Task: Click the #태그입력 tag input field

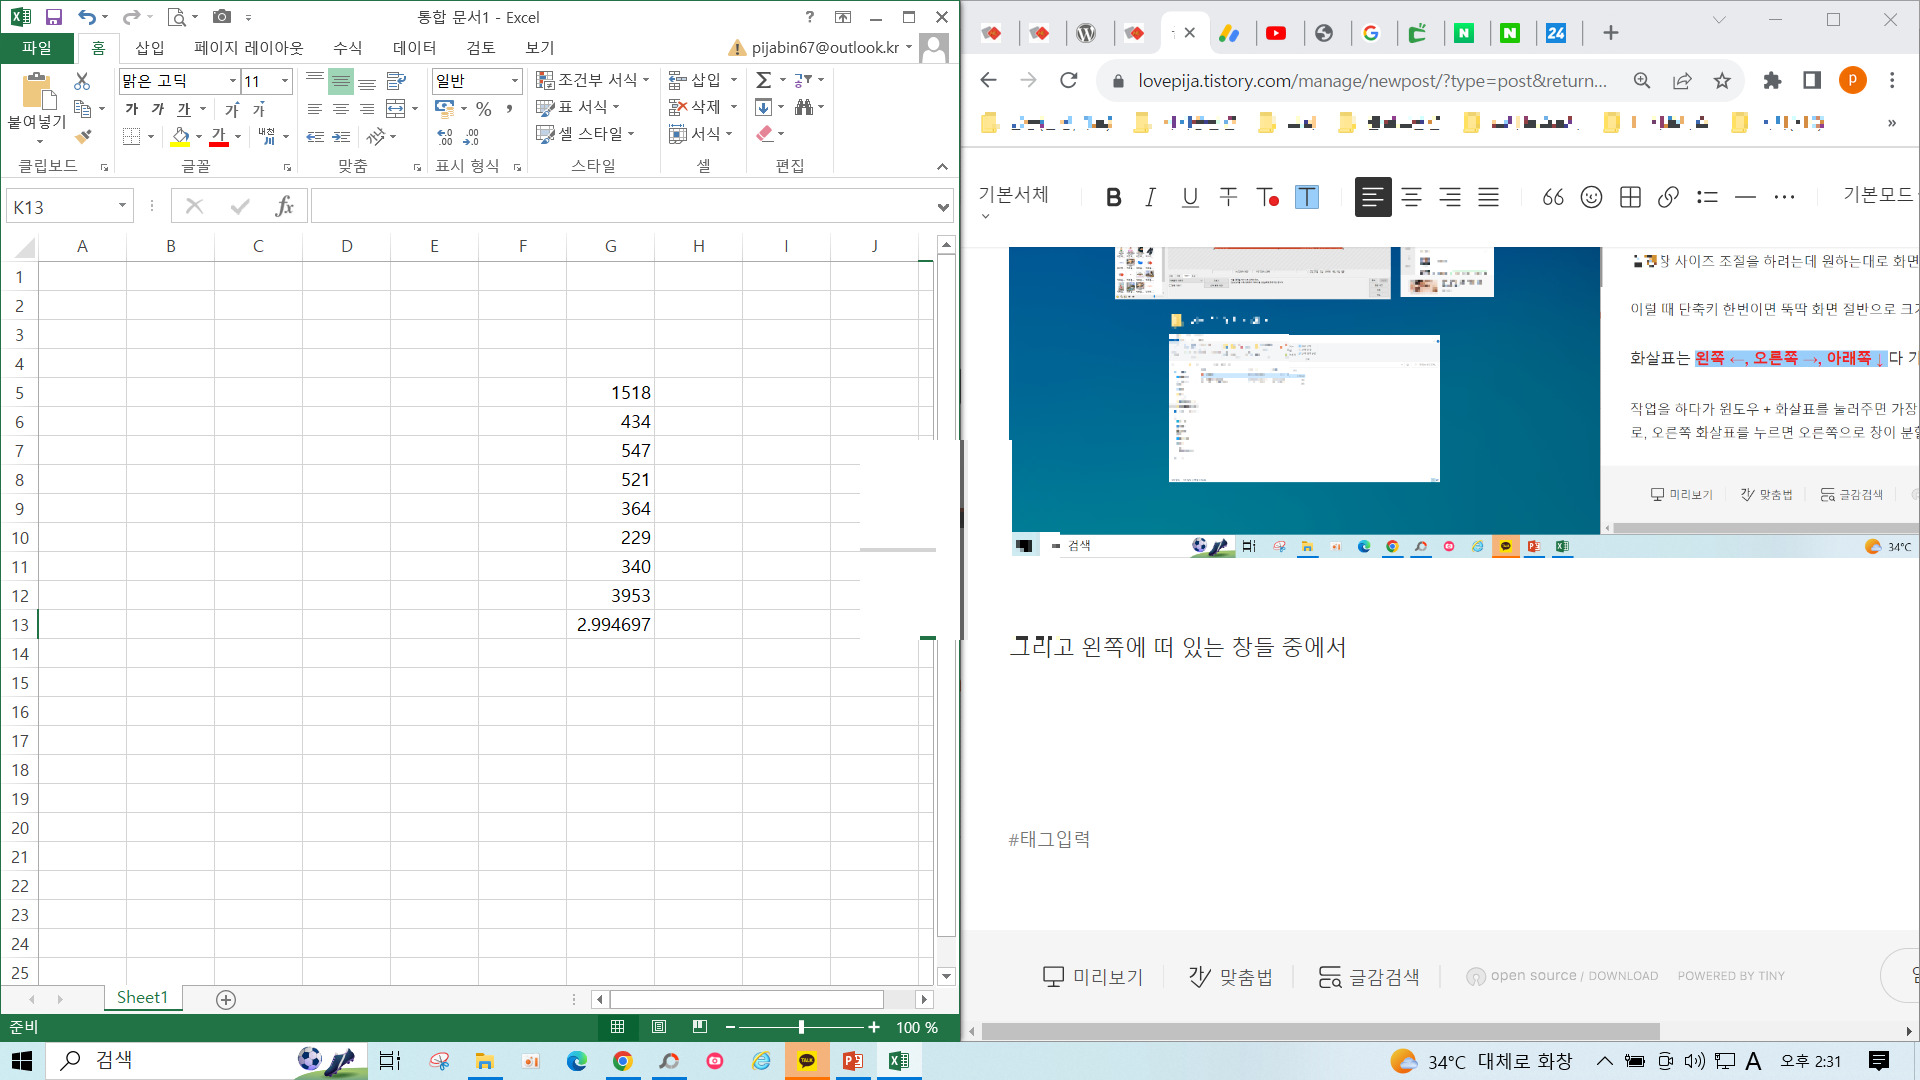Action: [1050, 839]
